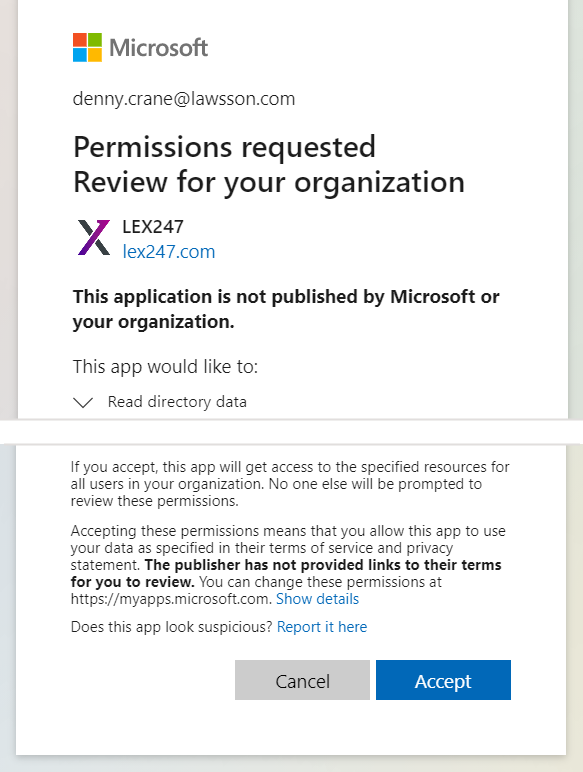Click the LEX247 X-shaped app logo
The width and height of the screenshot is (583, 772).
94,237
